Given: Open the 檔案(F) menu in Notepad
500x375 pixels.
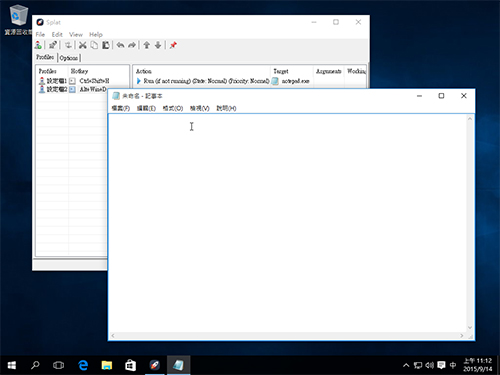Looking at the screenshot, I should point(121,108).
